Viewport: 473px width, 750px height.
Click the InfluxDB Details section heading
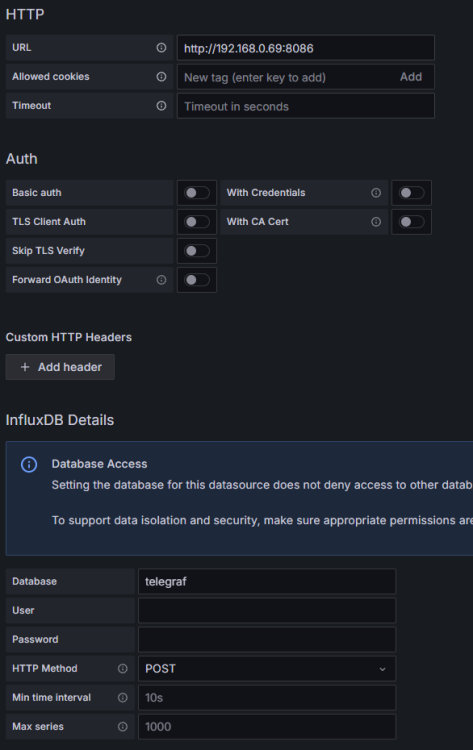[60, 420]
